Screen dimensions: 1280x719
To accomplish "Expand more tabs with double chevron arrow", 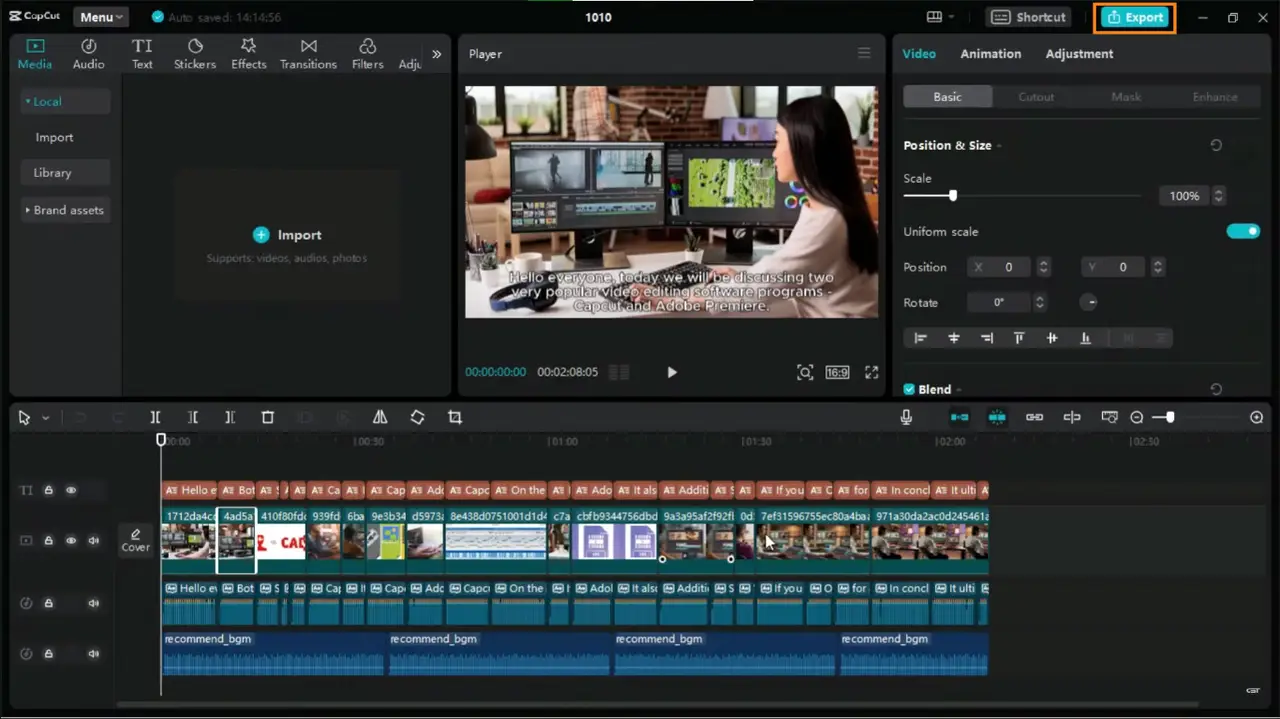I will (436, 54).
